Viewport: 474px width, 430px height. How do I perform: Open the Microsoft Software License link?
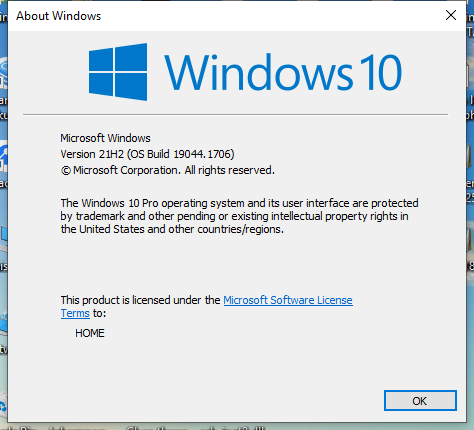pos(288,300)
